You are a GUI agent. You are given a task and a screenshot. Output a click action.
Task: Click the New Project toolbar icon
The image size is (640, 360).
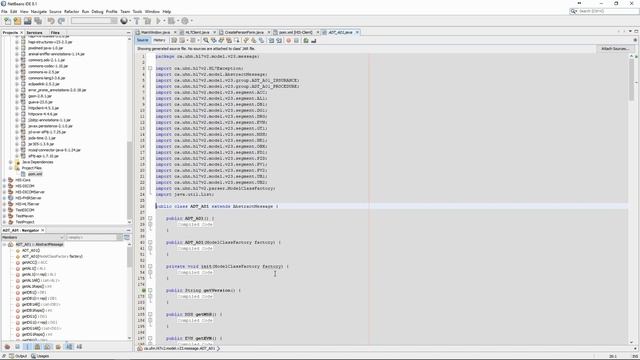17,21
